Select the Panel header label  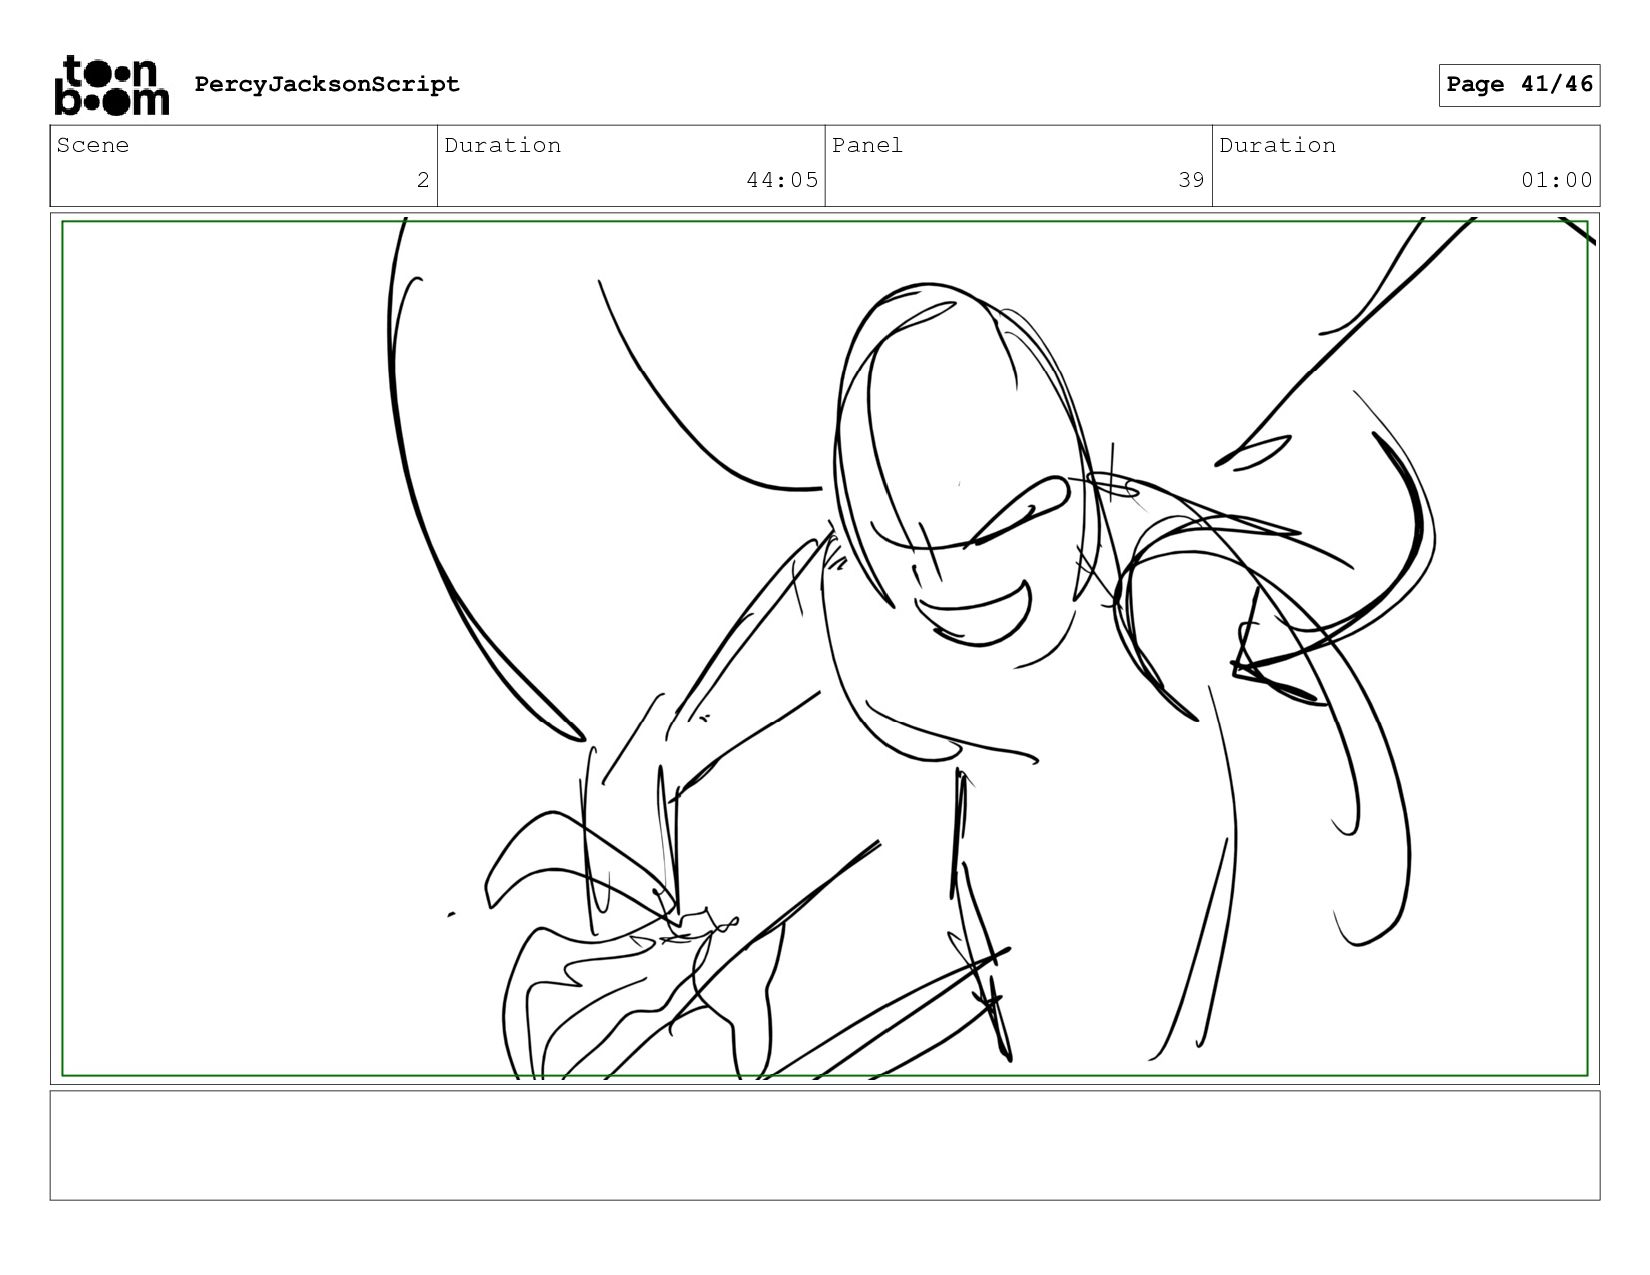pyautogui.click(x=867, y=145)
